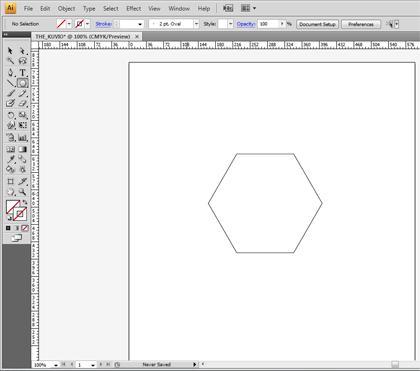
Task: Select the Type tool
Action: [x=22, y=72]
